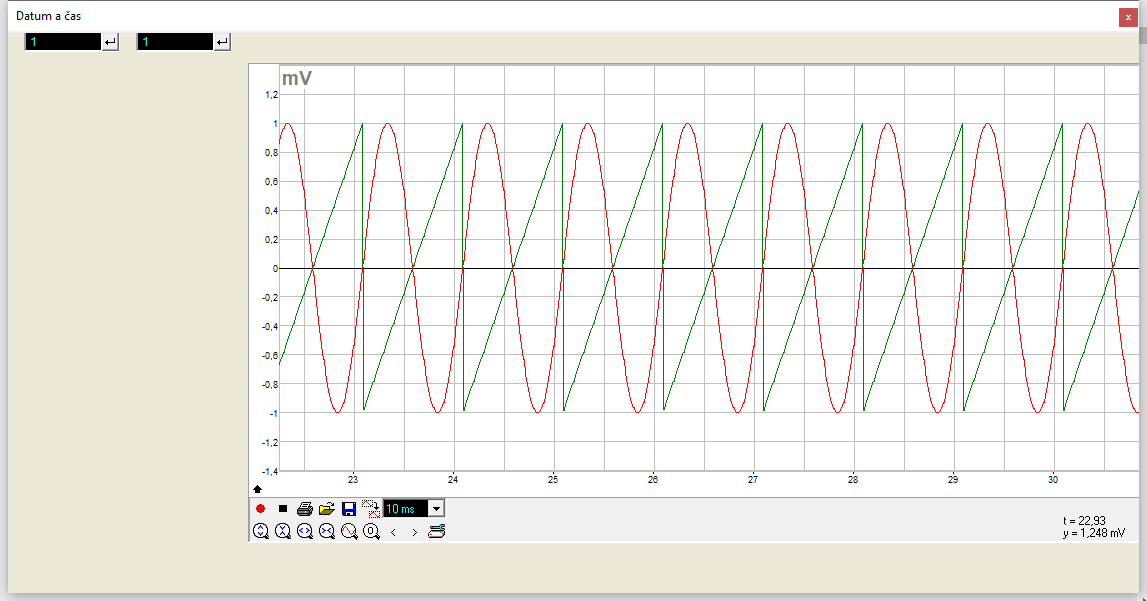Confirm first value with the enter button

(110, 42)
